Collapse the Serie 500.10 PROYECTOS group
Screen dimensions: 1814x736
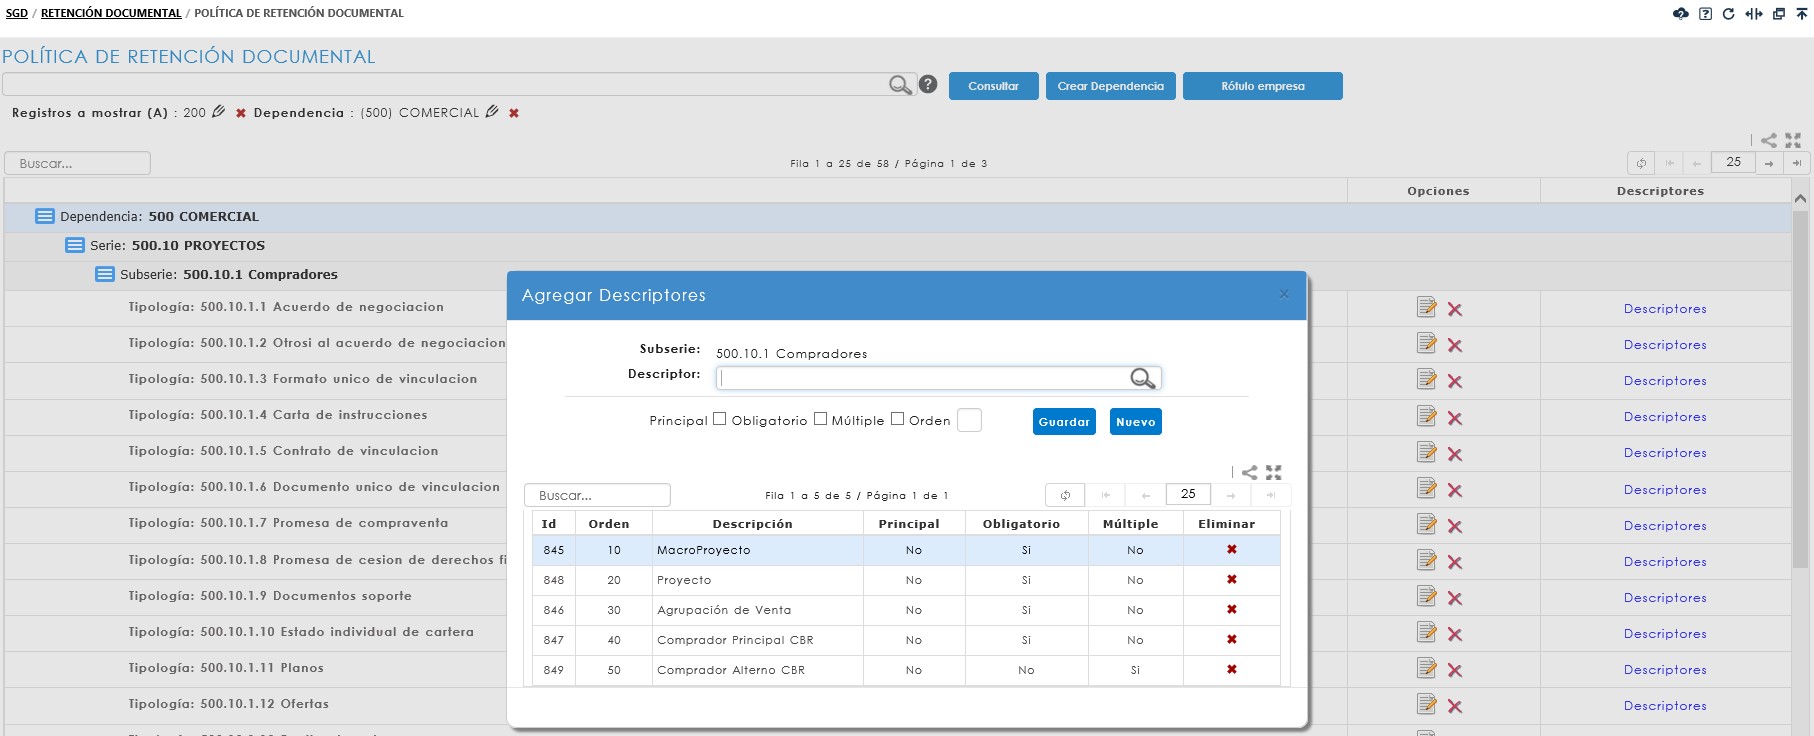point(75,245)
